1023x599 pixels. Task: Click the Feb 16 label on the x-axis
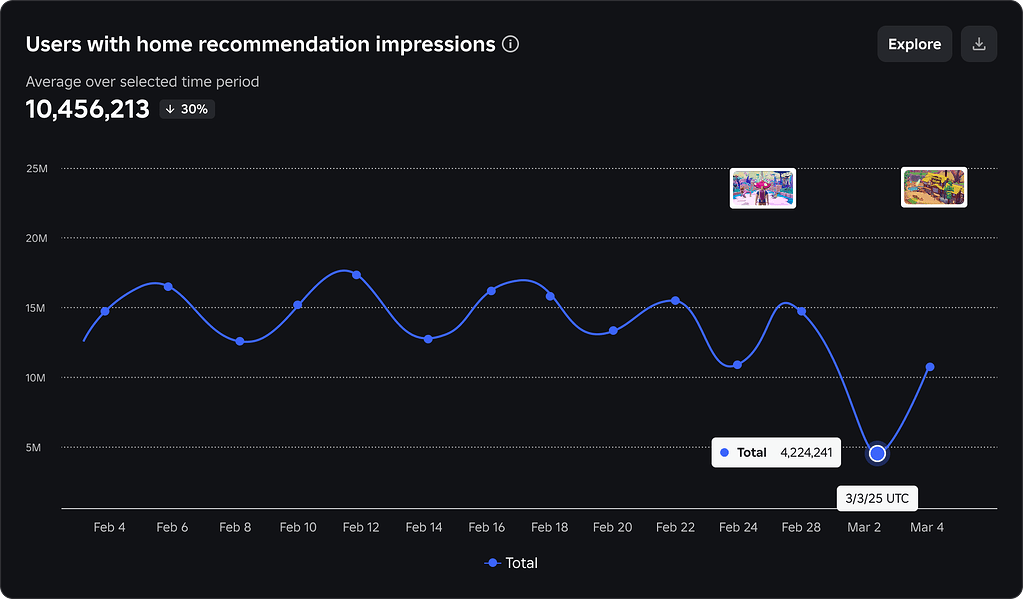click(487, 527)
